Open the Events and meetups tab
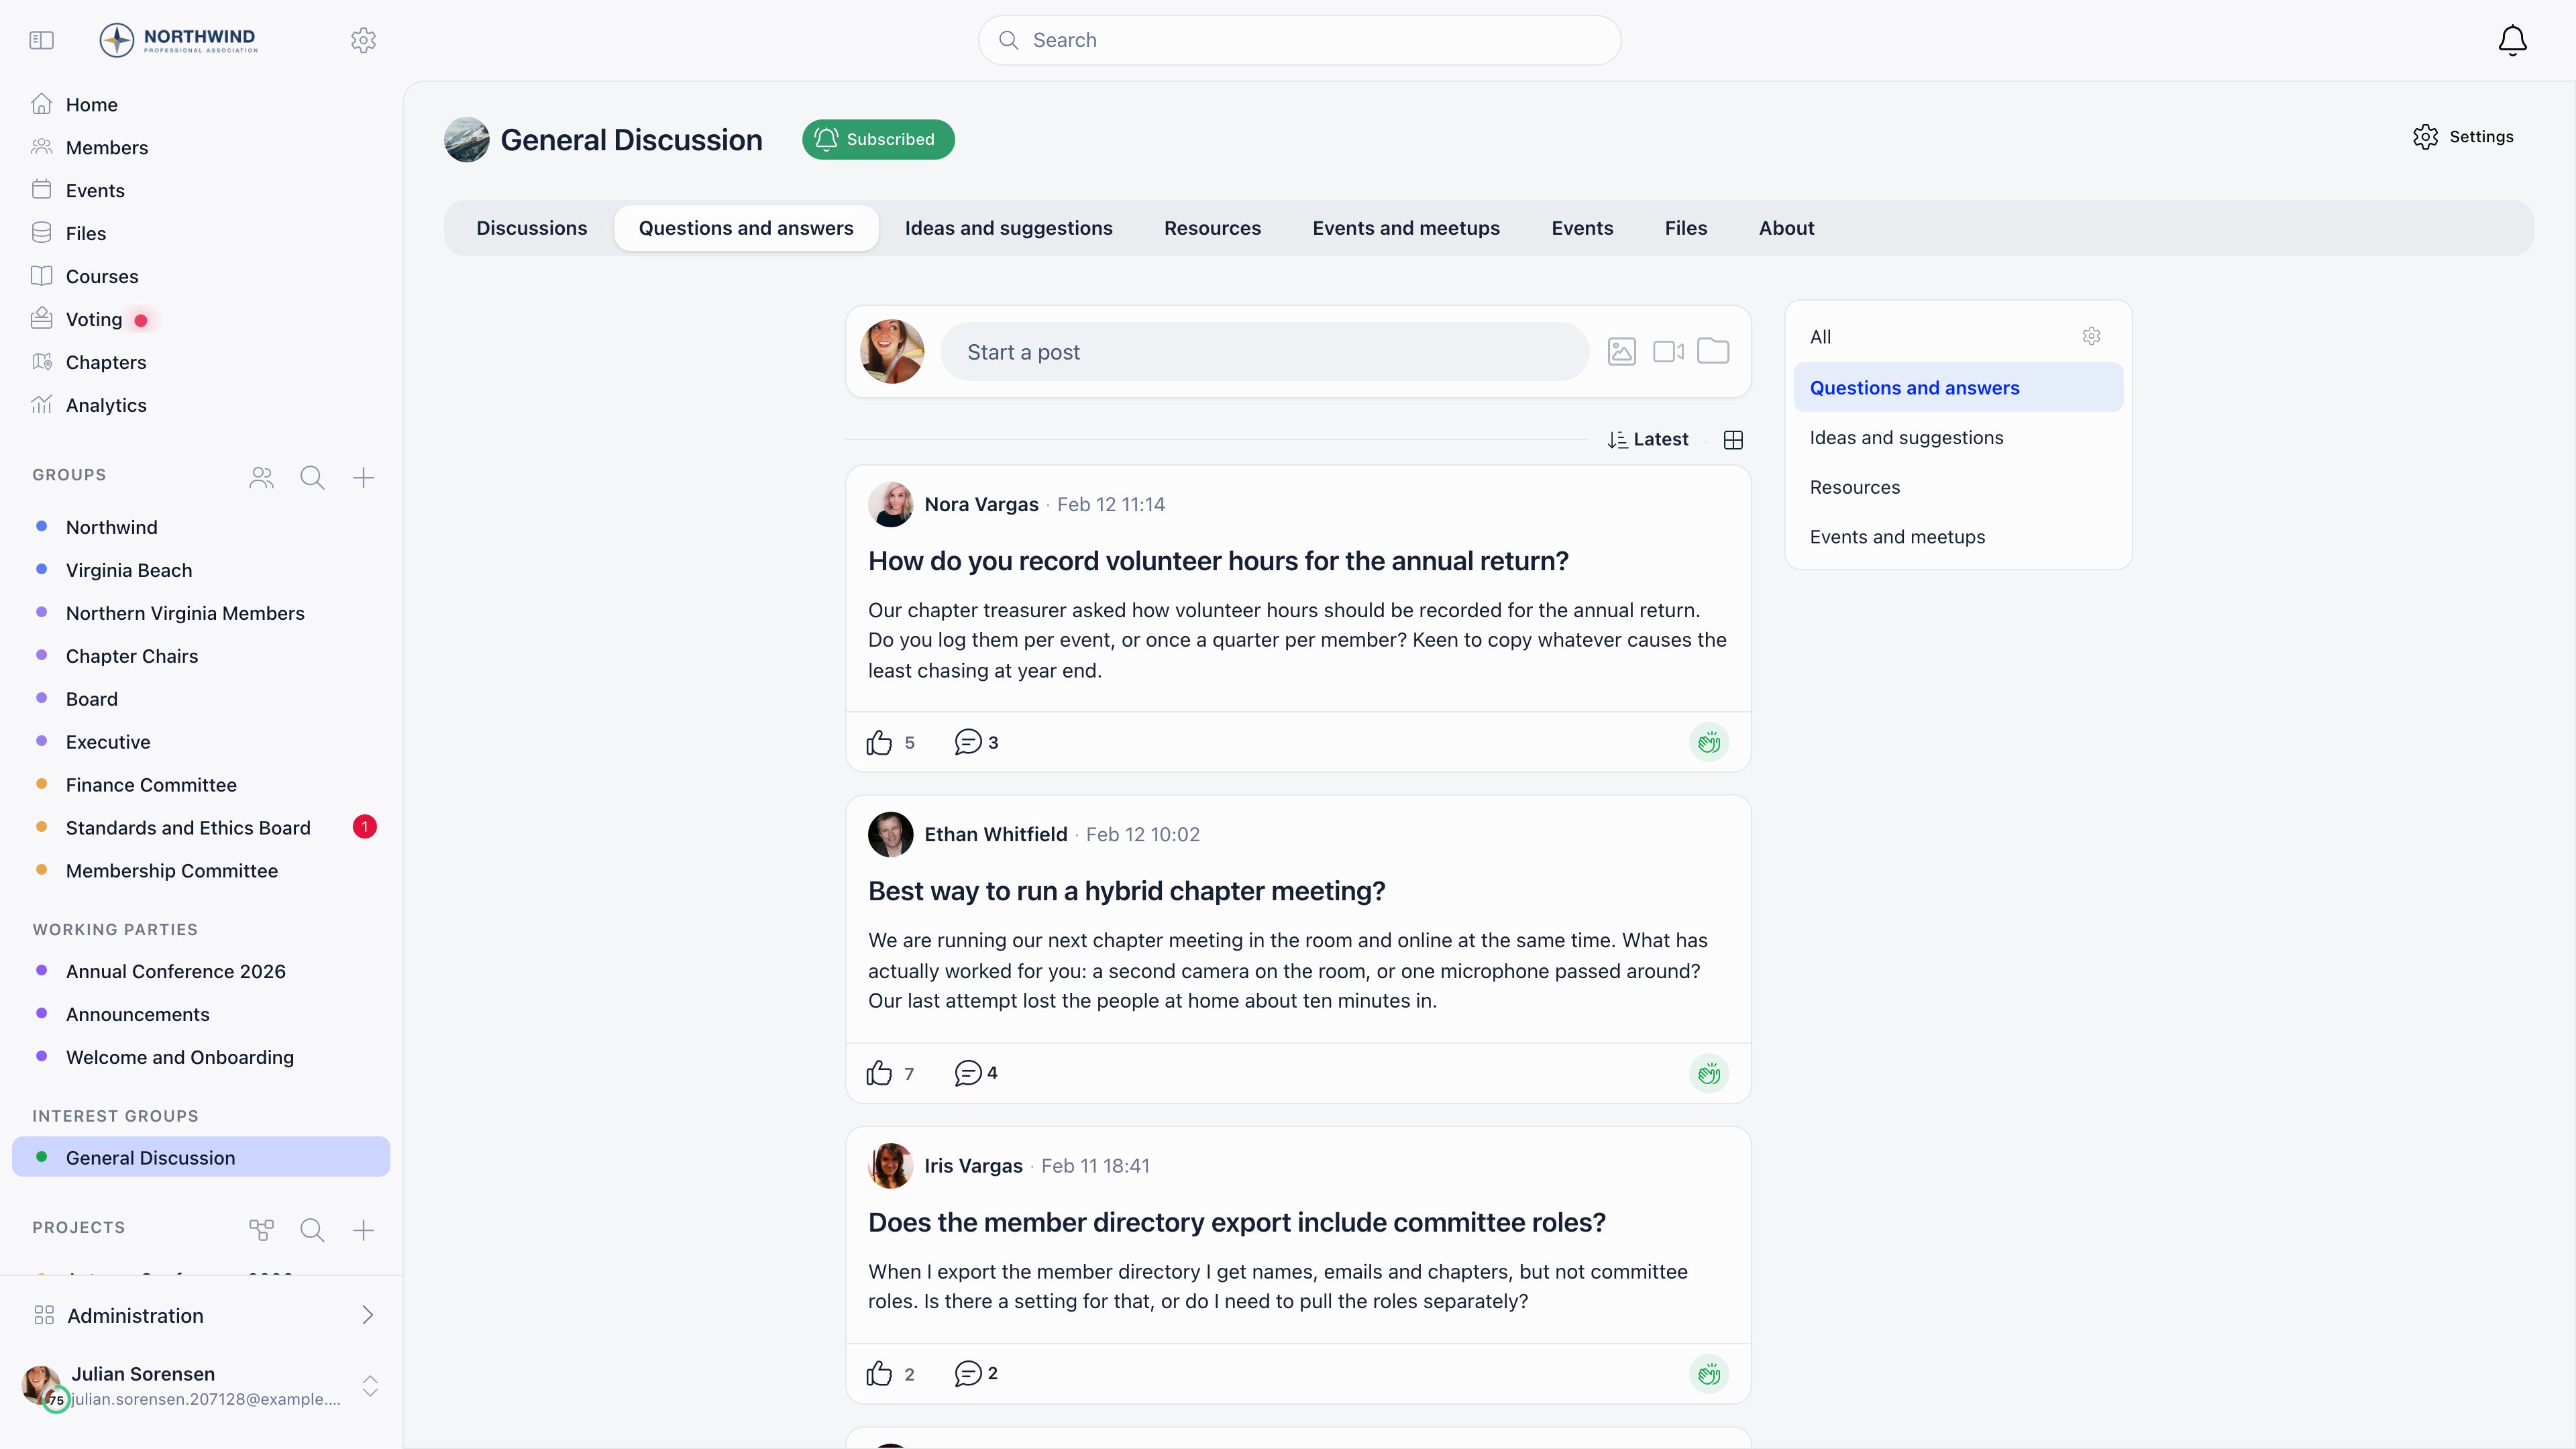 pyautogui.click(x=1406, y=228)
